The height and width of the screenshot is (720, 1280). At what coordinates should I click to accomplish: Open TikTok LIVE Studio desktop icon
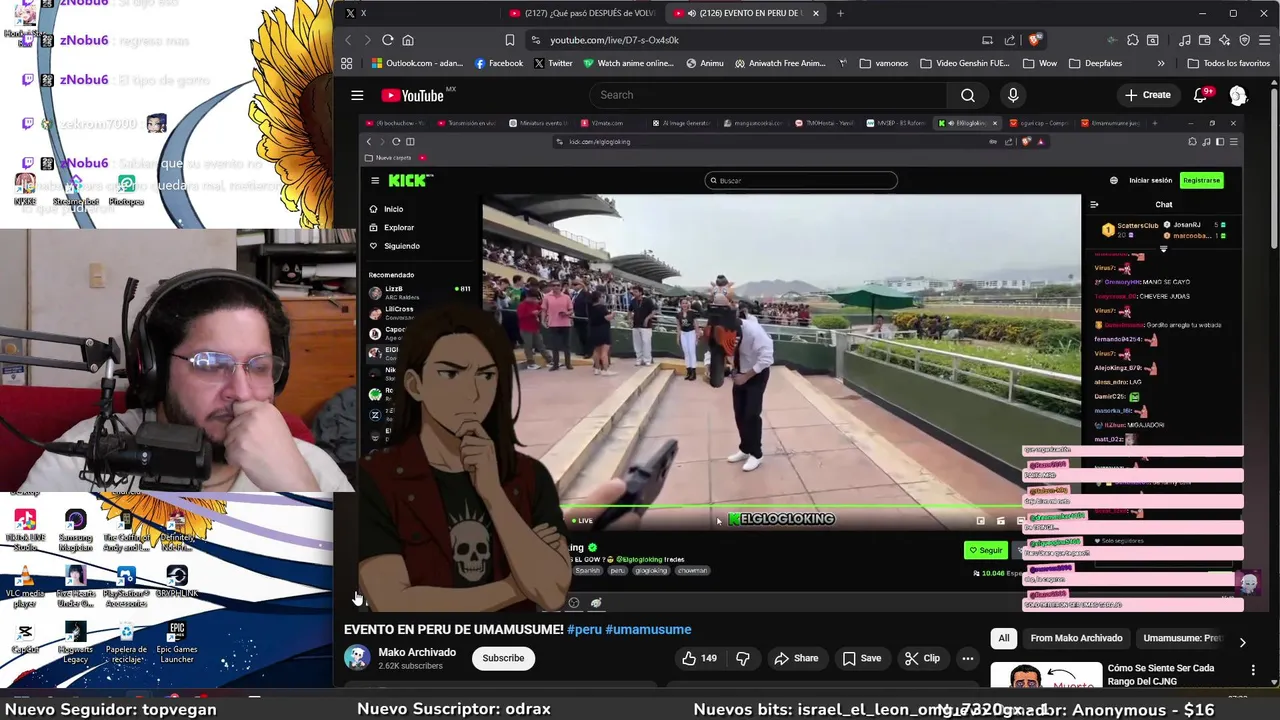tap(25, 530)
